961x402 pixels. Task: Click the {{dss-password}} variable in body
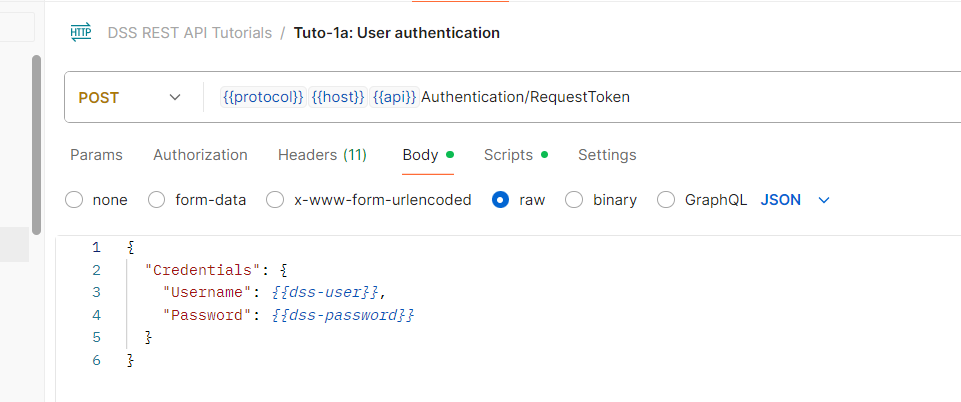point(343,315)
